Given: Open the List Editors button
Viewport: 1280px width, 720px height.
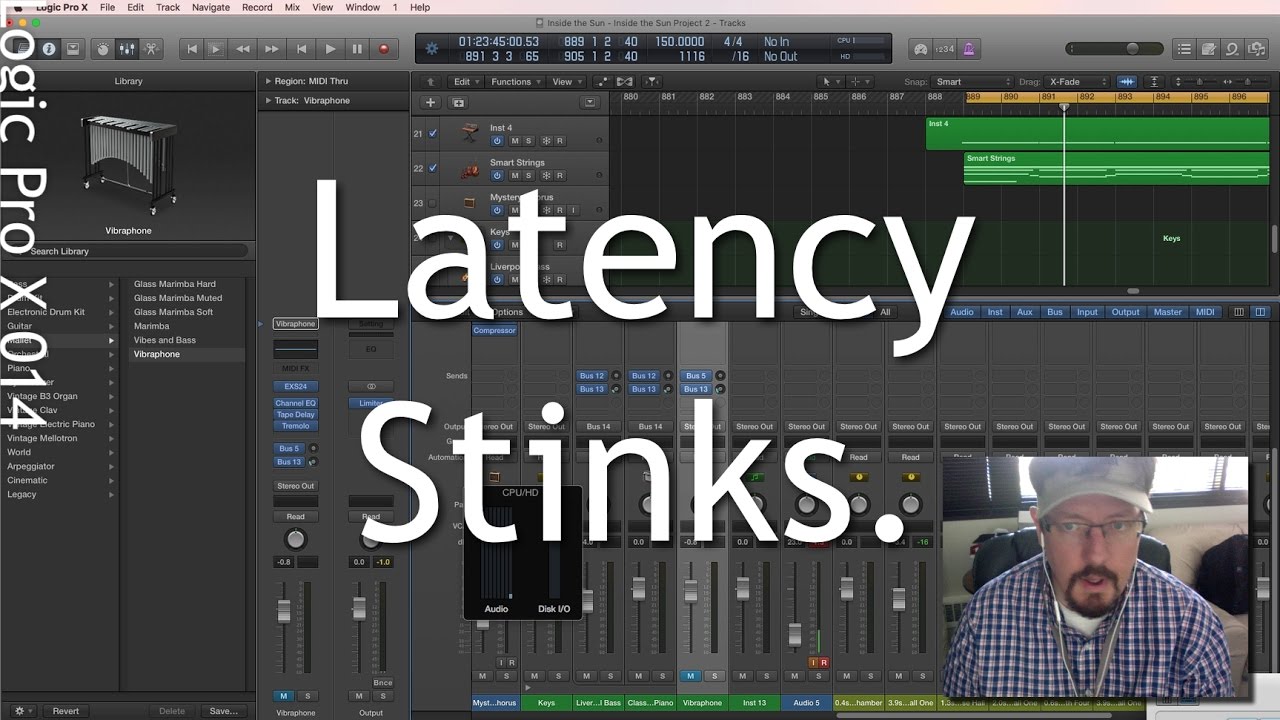Looking at the screenshot, I should [x=1186, y=48].
